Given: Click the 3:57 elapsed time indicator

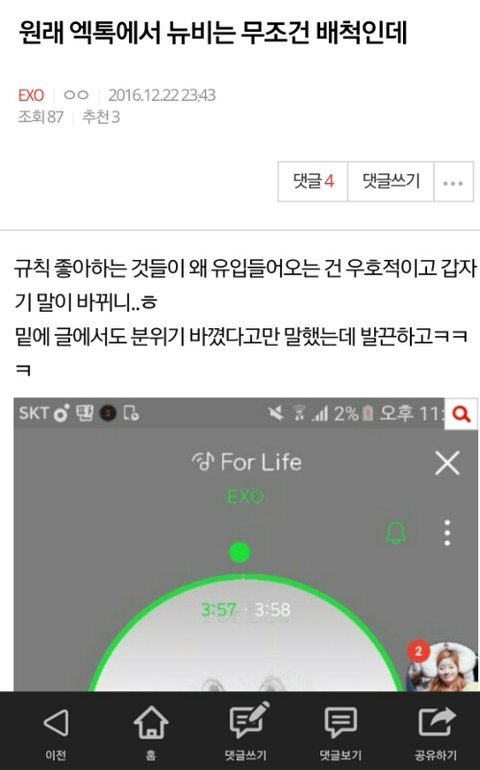Looking at the screenshot, I should [x=219, y=609].
